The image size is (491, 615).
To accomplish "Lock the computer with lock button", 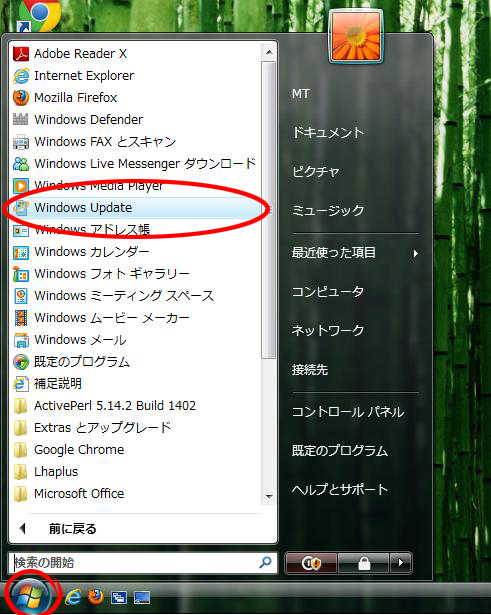I will click(x=364, y=563).
